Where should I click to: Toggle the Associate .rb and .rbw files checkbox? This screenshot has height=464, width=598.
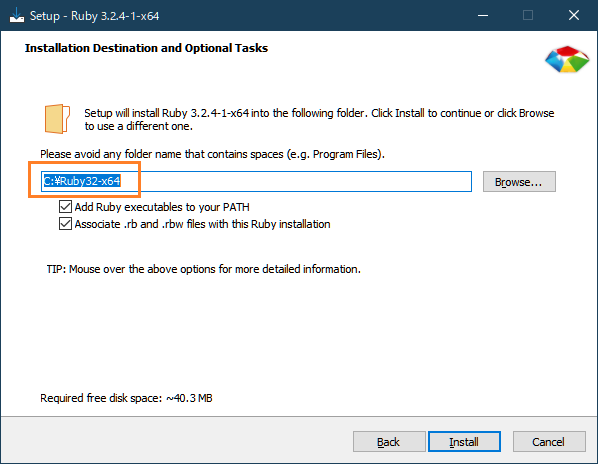pyautogui.click(x=65, y=224)
